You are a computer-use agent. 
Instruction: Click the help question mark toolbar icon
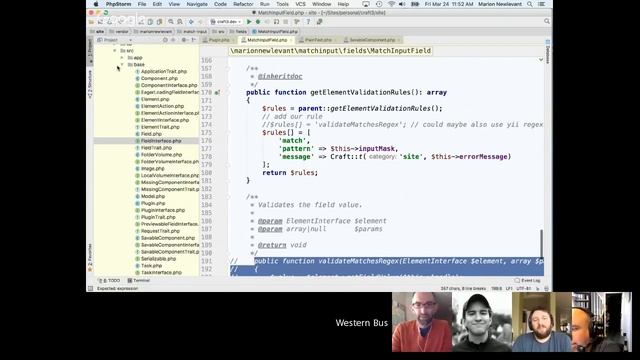tap(308, 22)
